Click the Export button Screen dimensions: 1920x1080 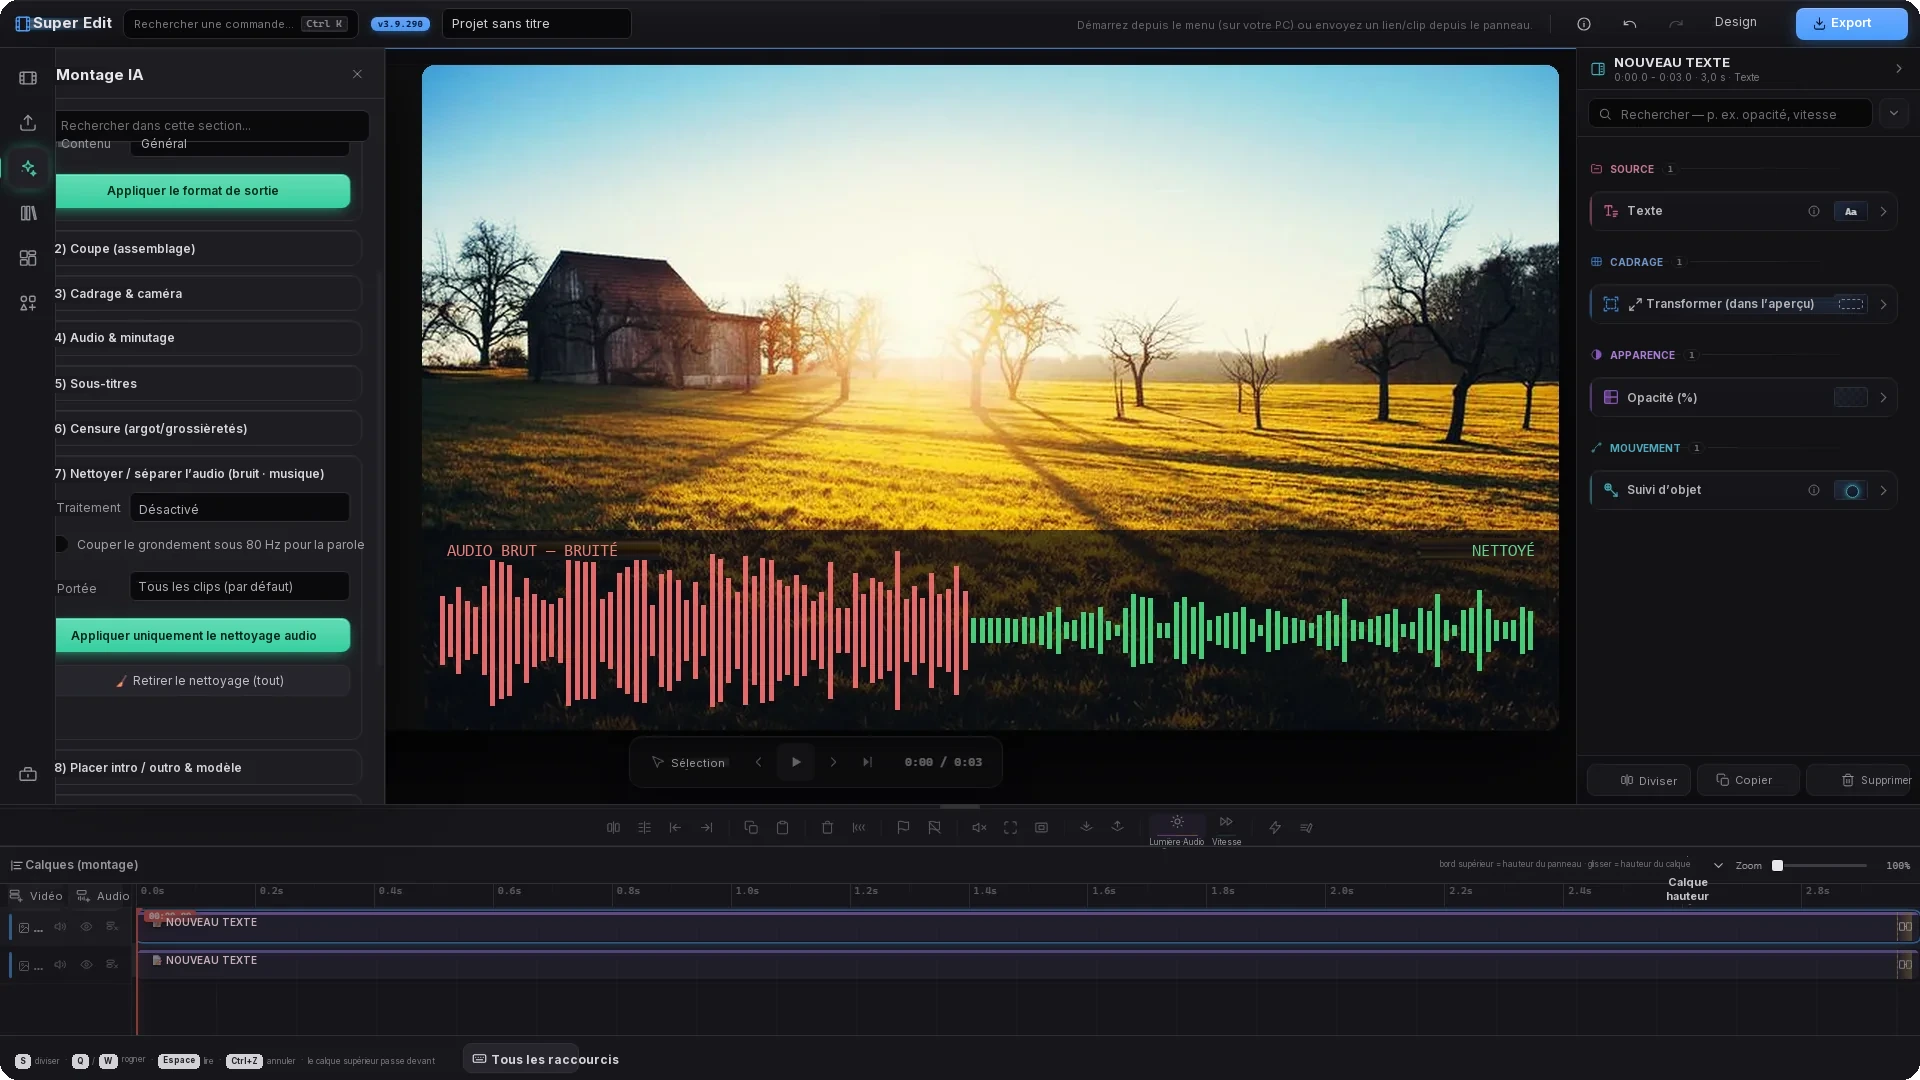click(1851, 23)
